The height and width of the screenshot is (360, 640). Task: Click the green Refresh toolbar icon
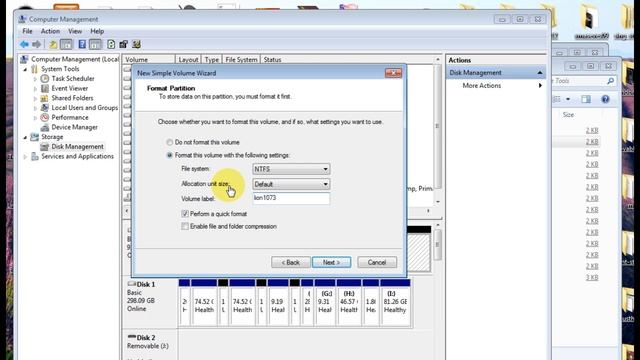[x=111, y=44]
